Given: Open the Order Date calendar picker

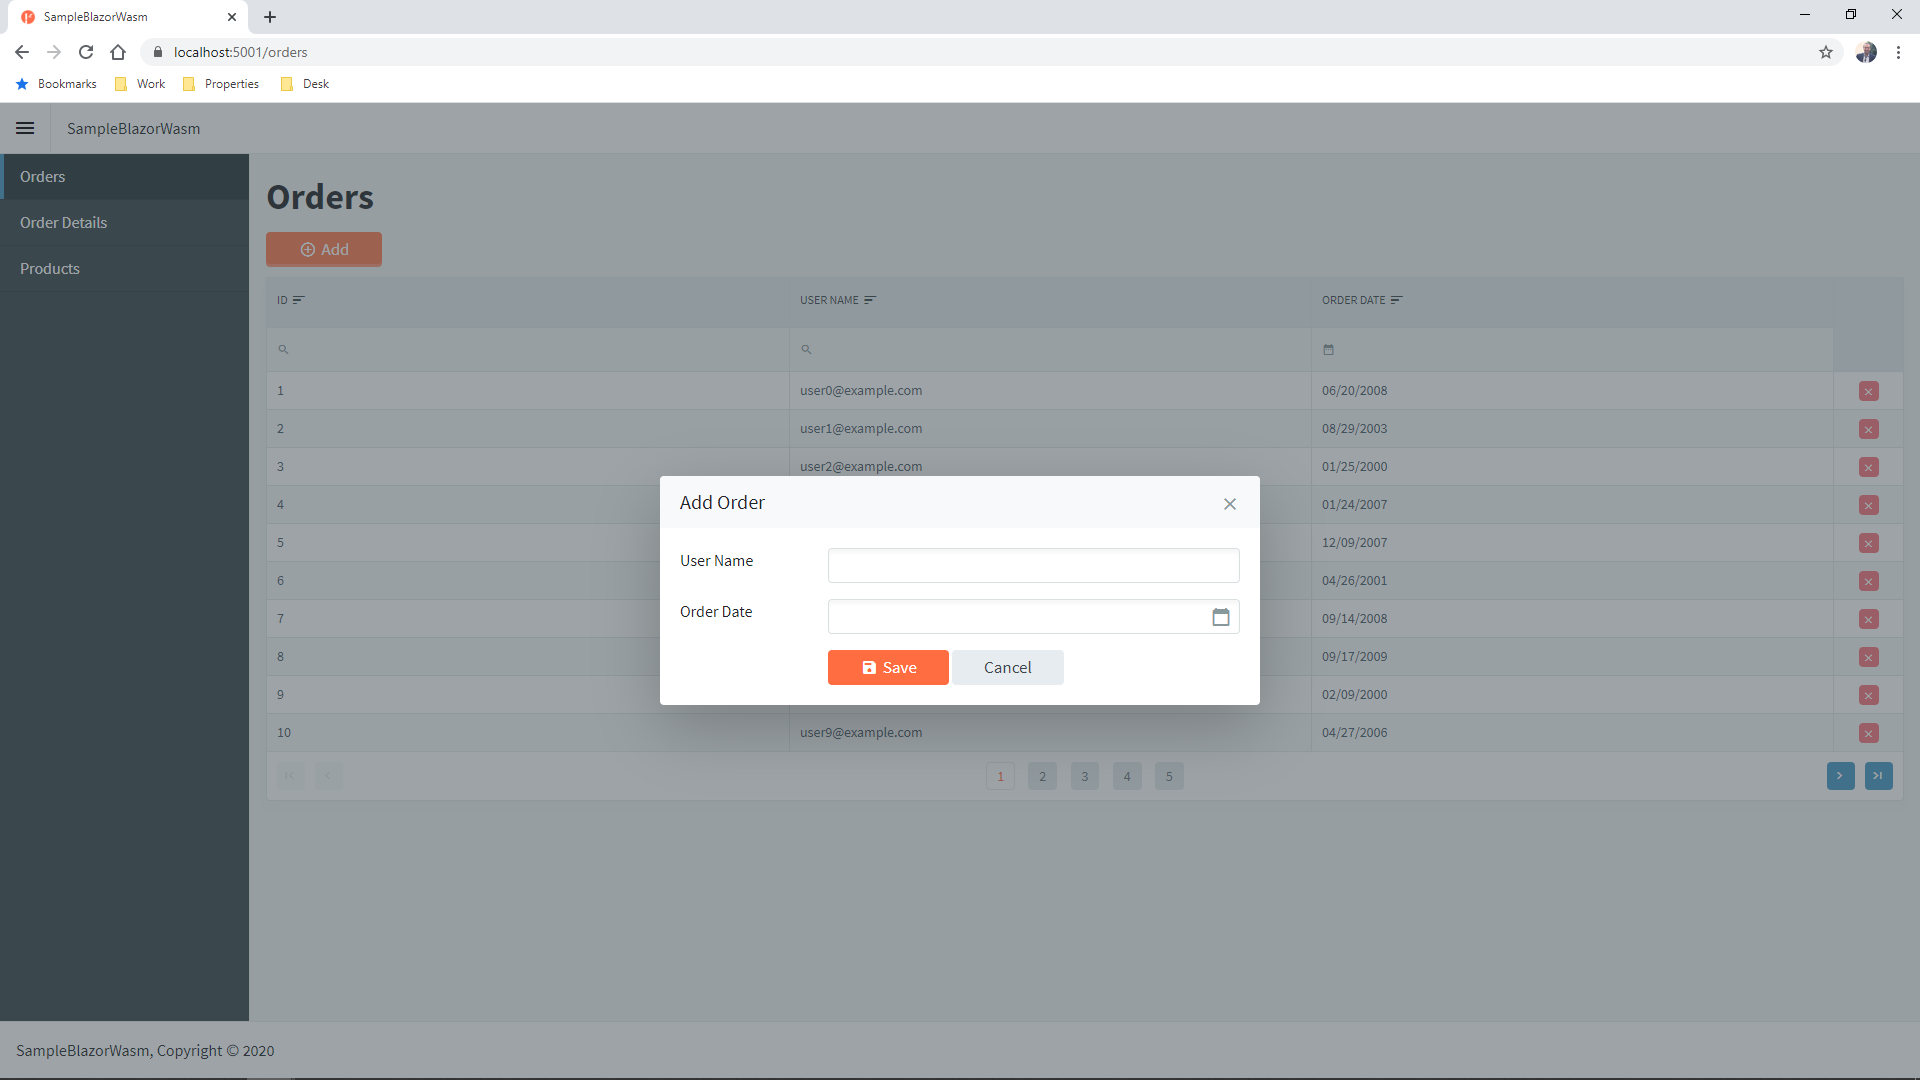Looking at the screenshot, I should pyautogui.click(x=1221, y=617).
